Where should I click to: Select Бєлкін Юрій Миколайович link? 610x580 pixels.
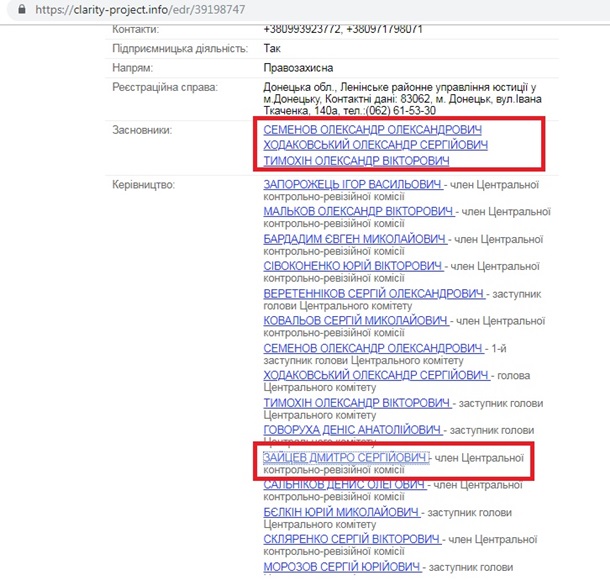click(341, 511)
